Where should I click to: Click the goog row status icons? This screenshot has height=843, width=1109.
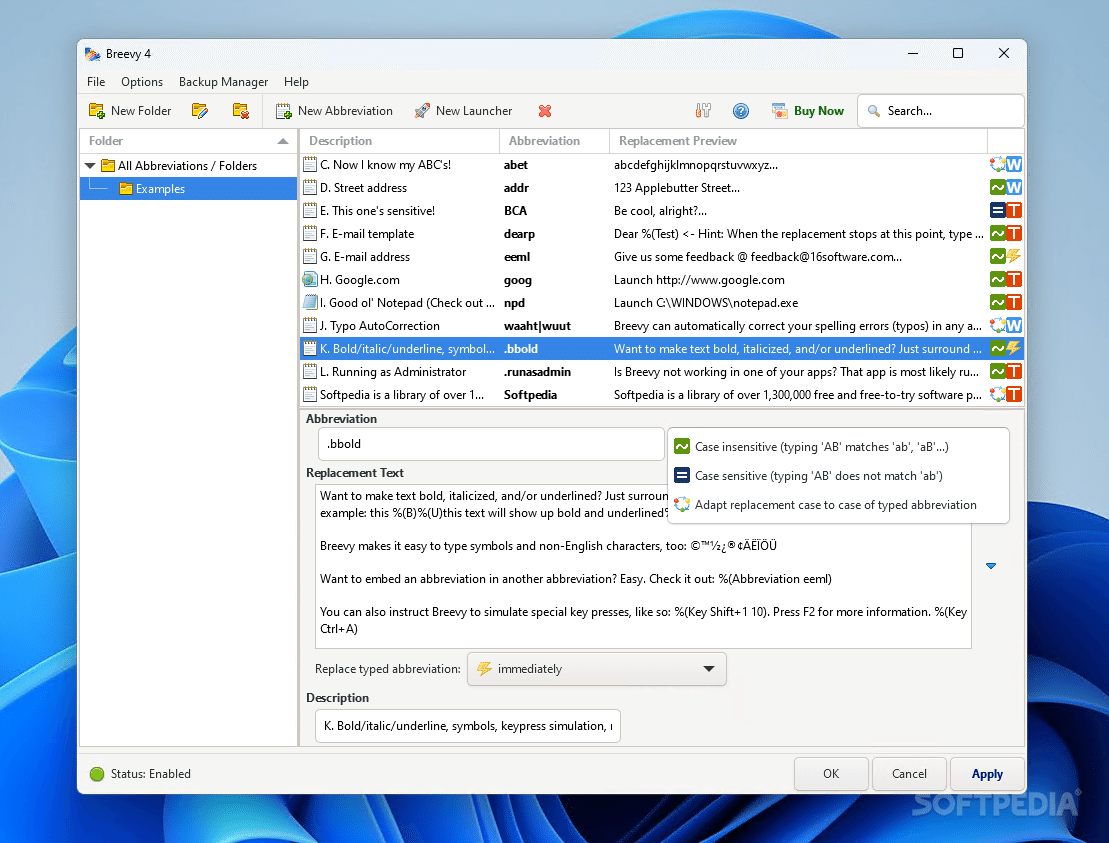pos(1006,280)
